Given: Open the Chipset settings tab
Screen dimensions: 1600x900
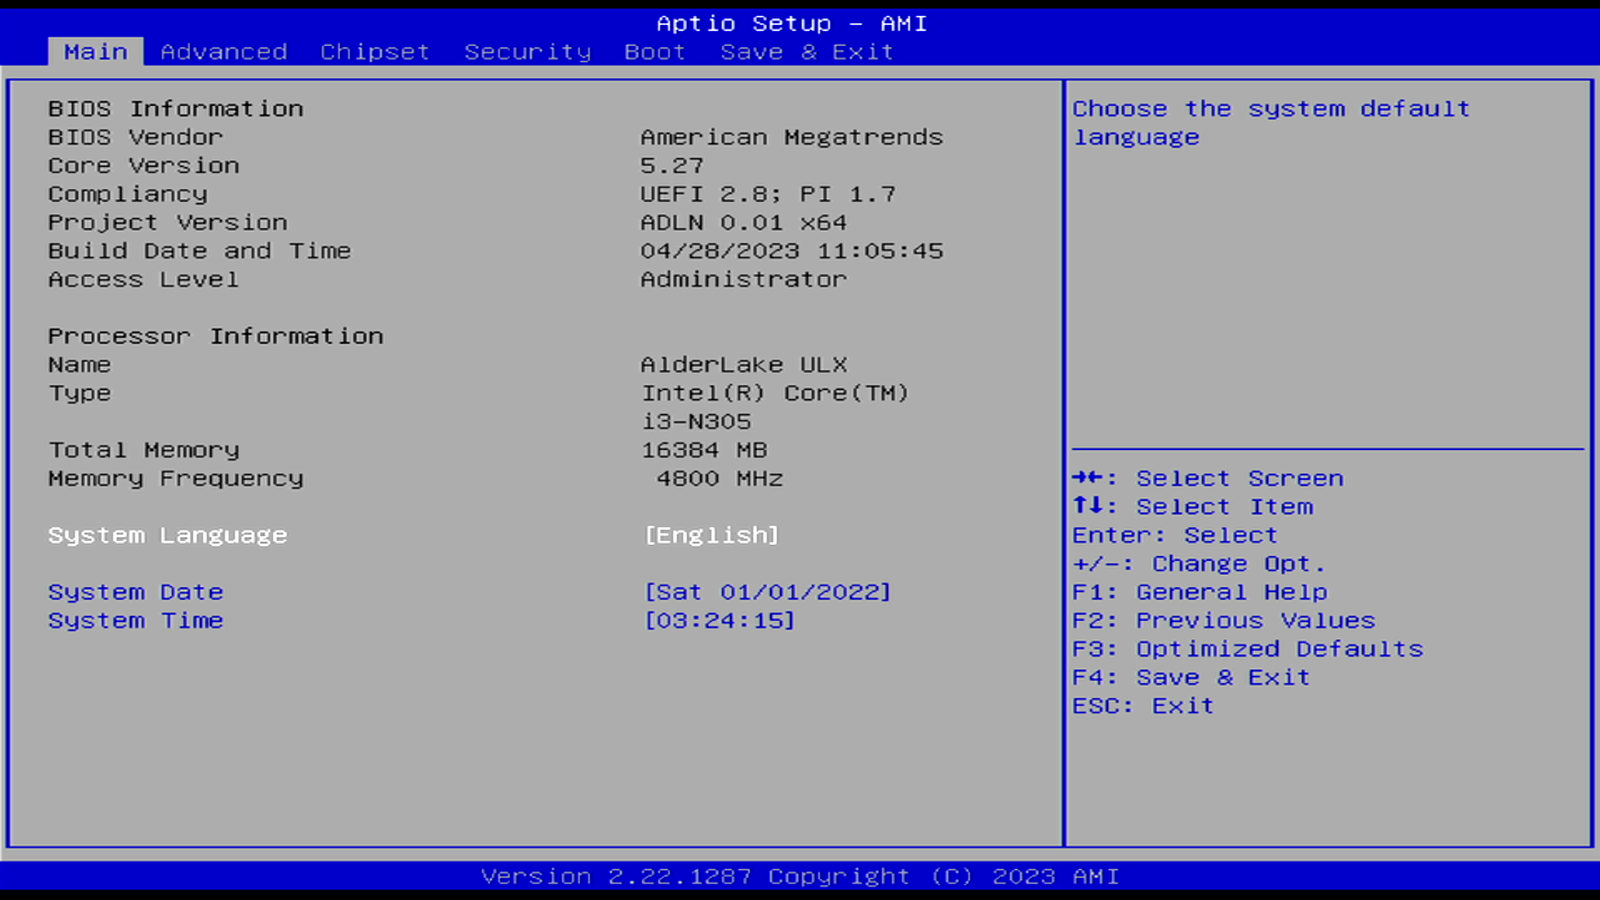Looking at the screenshot, I should (x=373, y=51).
